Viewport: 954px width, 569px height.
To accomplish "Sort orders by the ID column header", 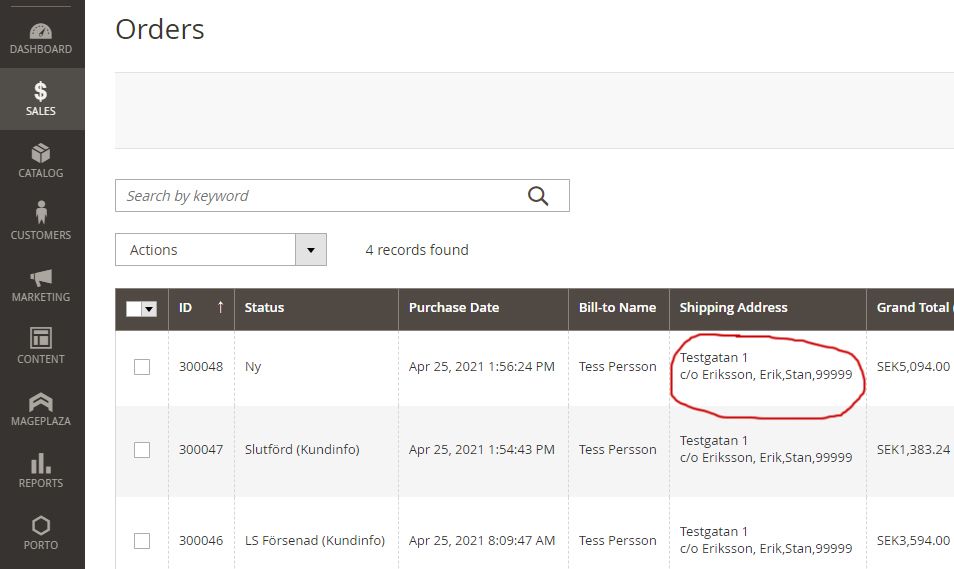I will coord(186,308).
